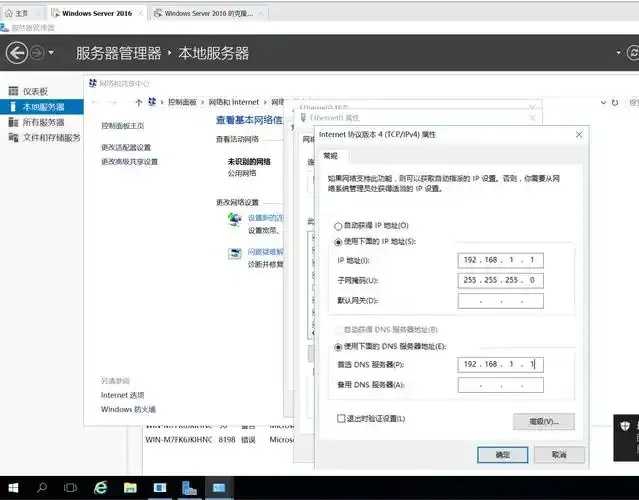639x500 pixels.
Task: Launch Internet Explorer from the taskbar
Action: point(100,488)
